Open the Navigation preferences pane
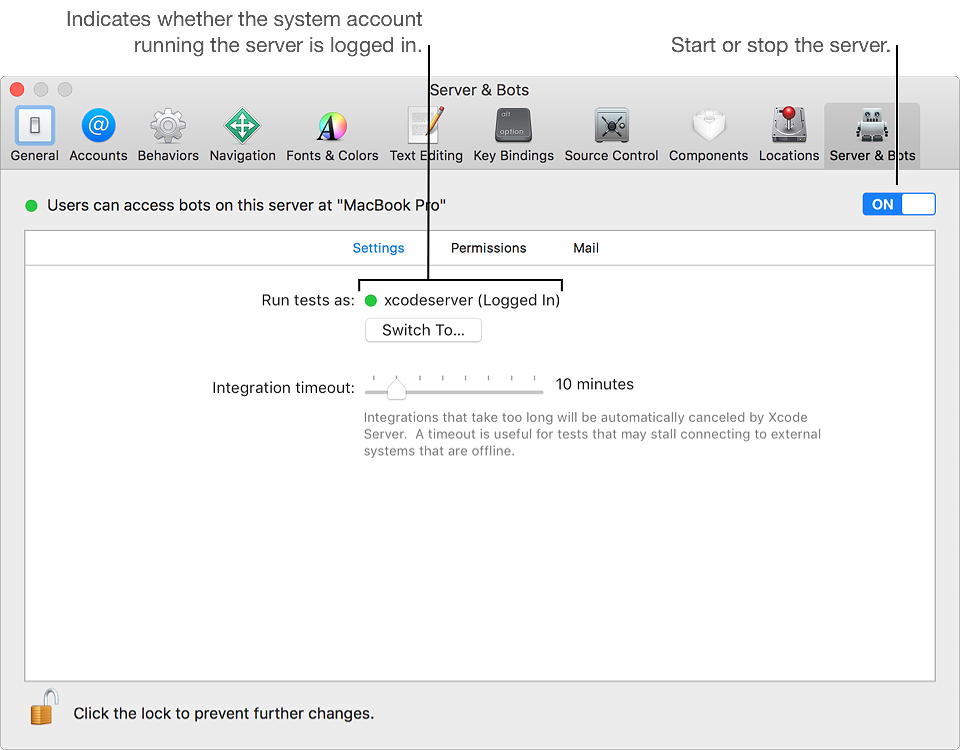The image size is (960, 750). pyautogui.click(x=242, y=135)
